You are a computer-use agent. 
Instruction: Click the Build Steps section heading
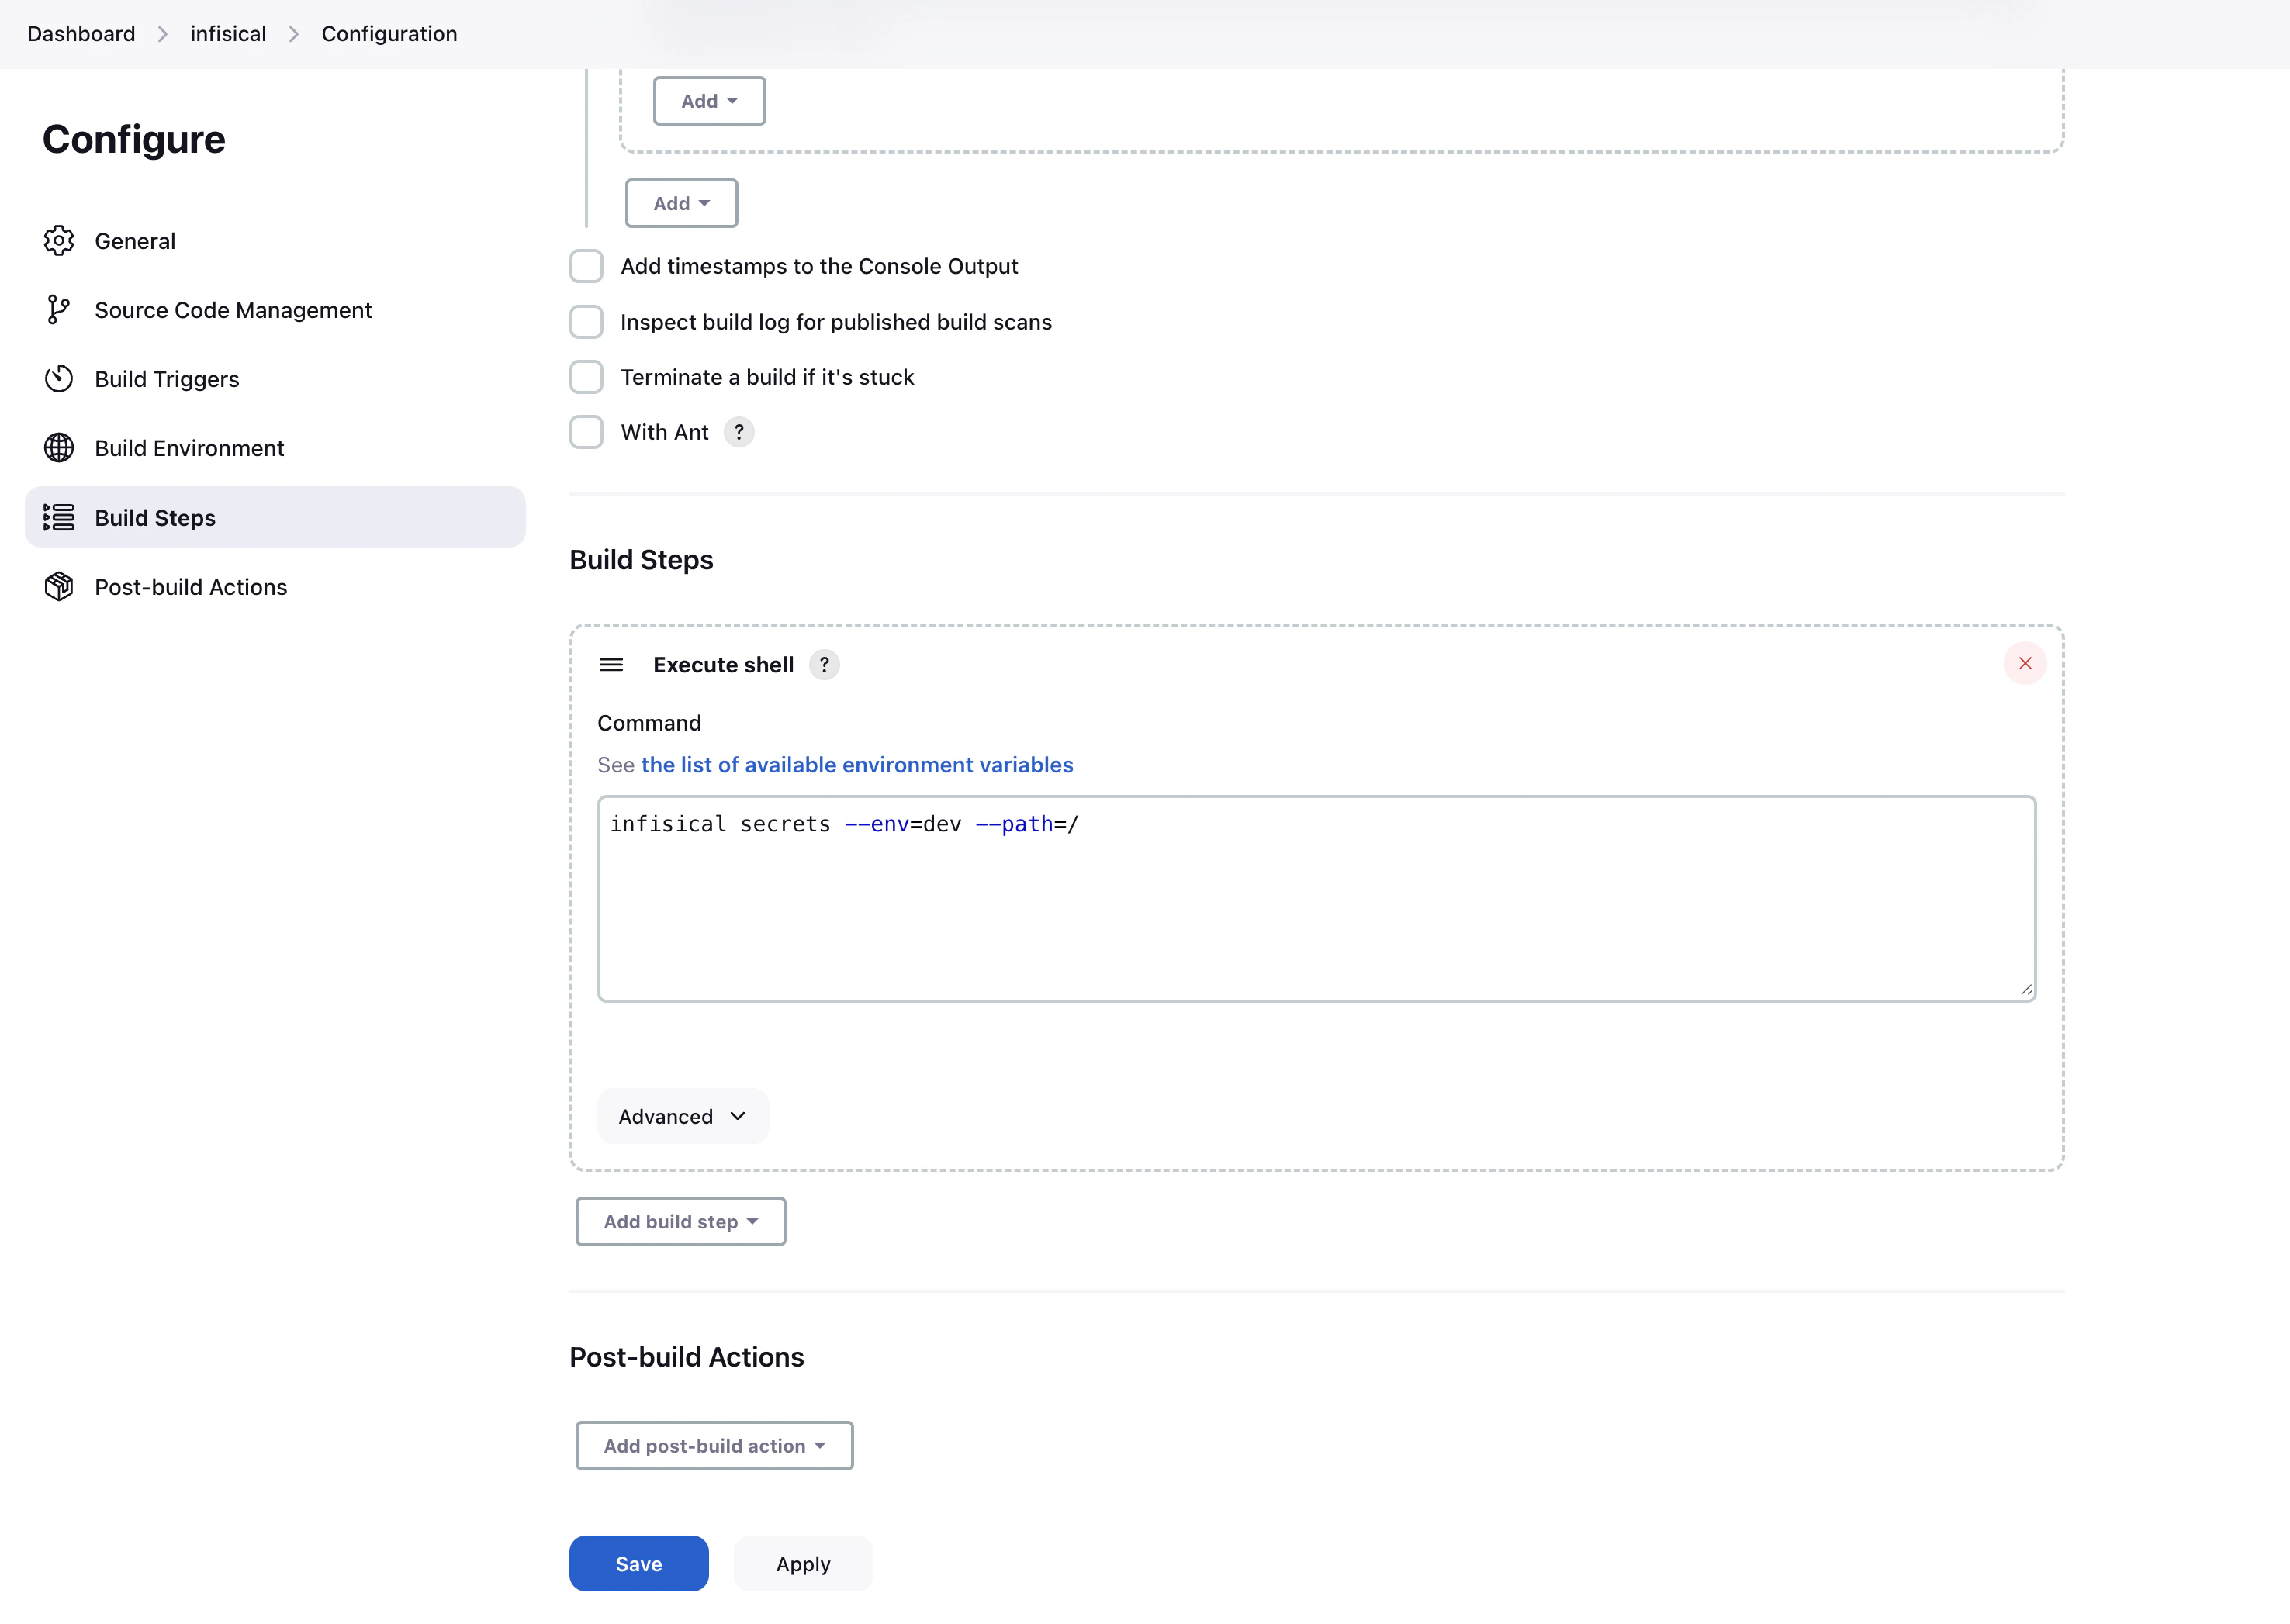click(x=641, y=560)
